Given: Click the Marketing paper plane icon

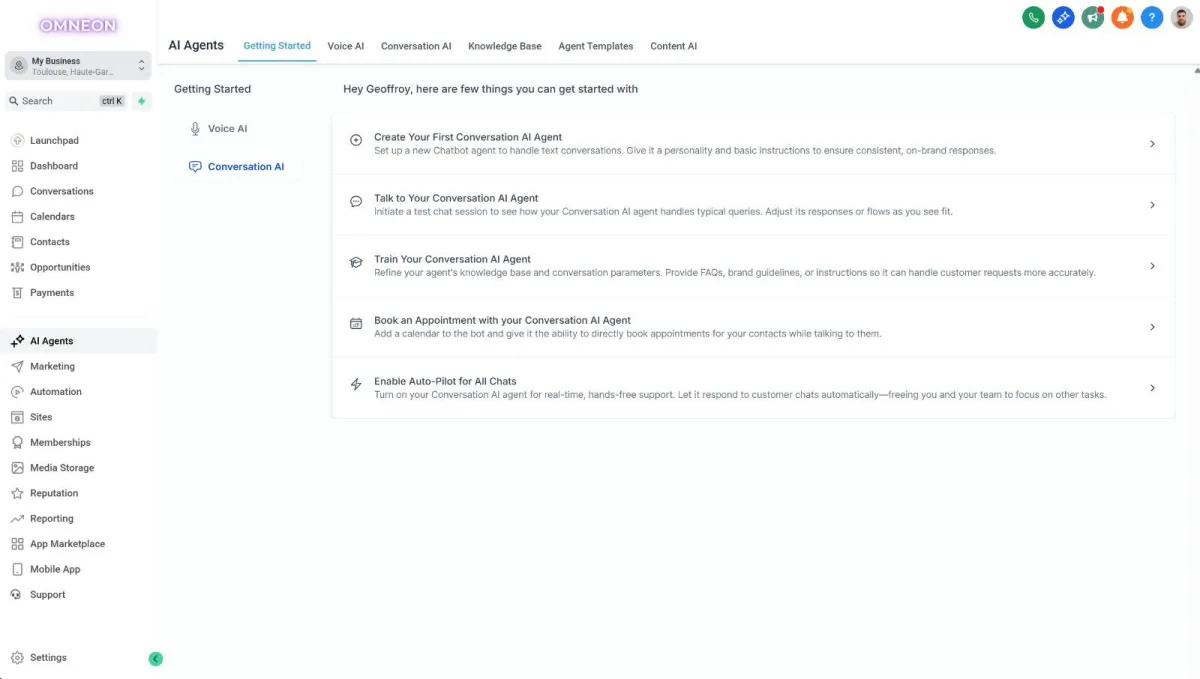Looking at the screenshot, I should (17, 367).
